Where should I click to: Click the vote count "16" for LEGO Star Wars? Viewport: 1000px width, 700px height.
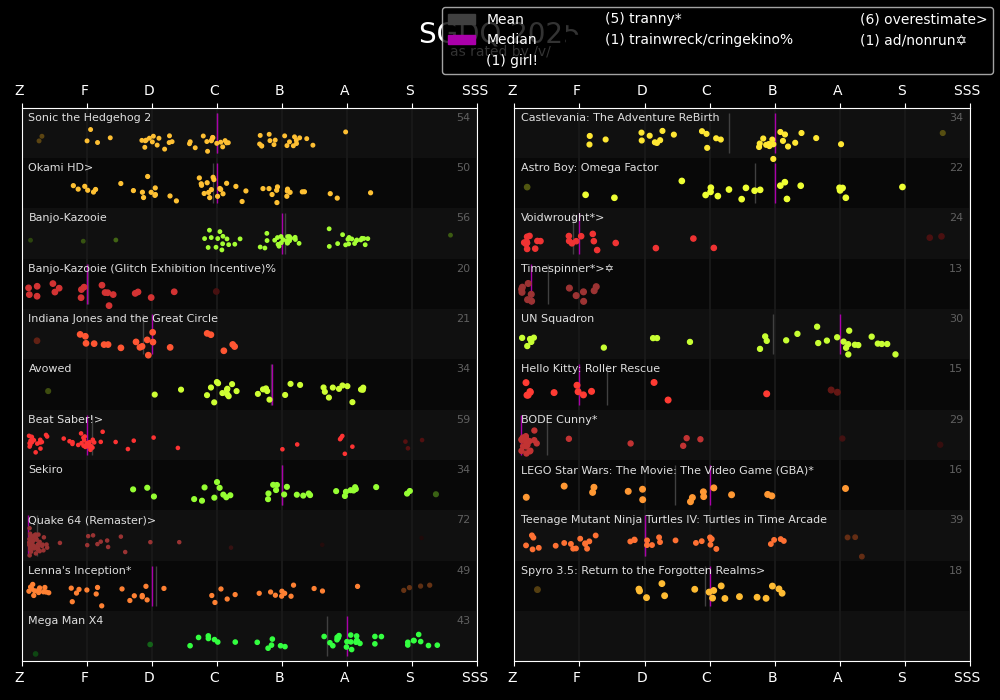point(955,469)
